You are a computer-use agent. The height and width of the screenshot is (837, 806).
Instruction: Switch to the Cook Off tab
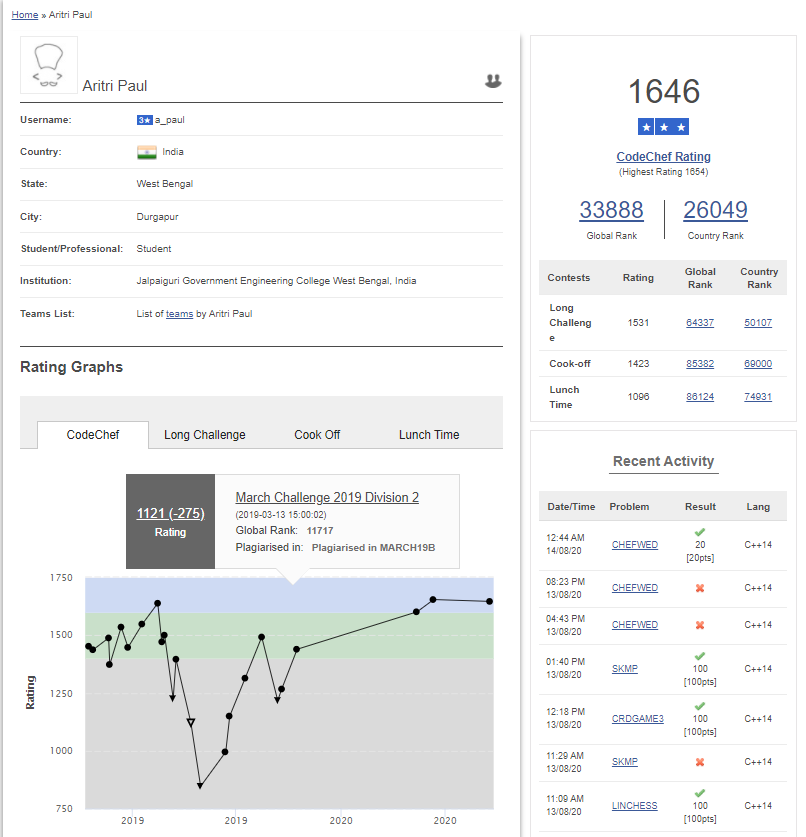[317, 435]
